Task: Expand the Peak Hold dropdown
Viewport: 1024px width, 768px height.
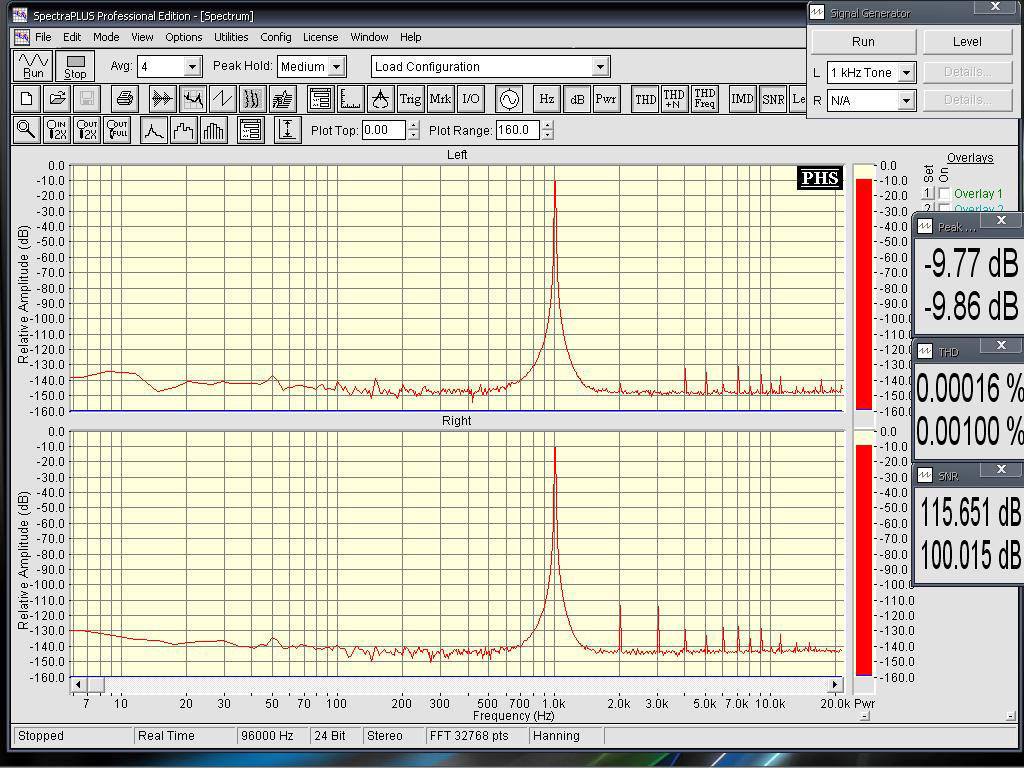Action: click(x=336, y=67)
